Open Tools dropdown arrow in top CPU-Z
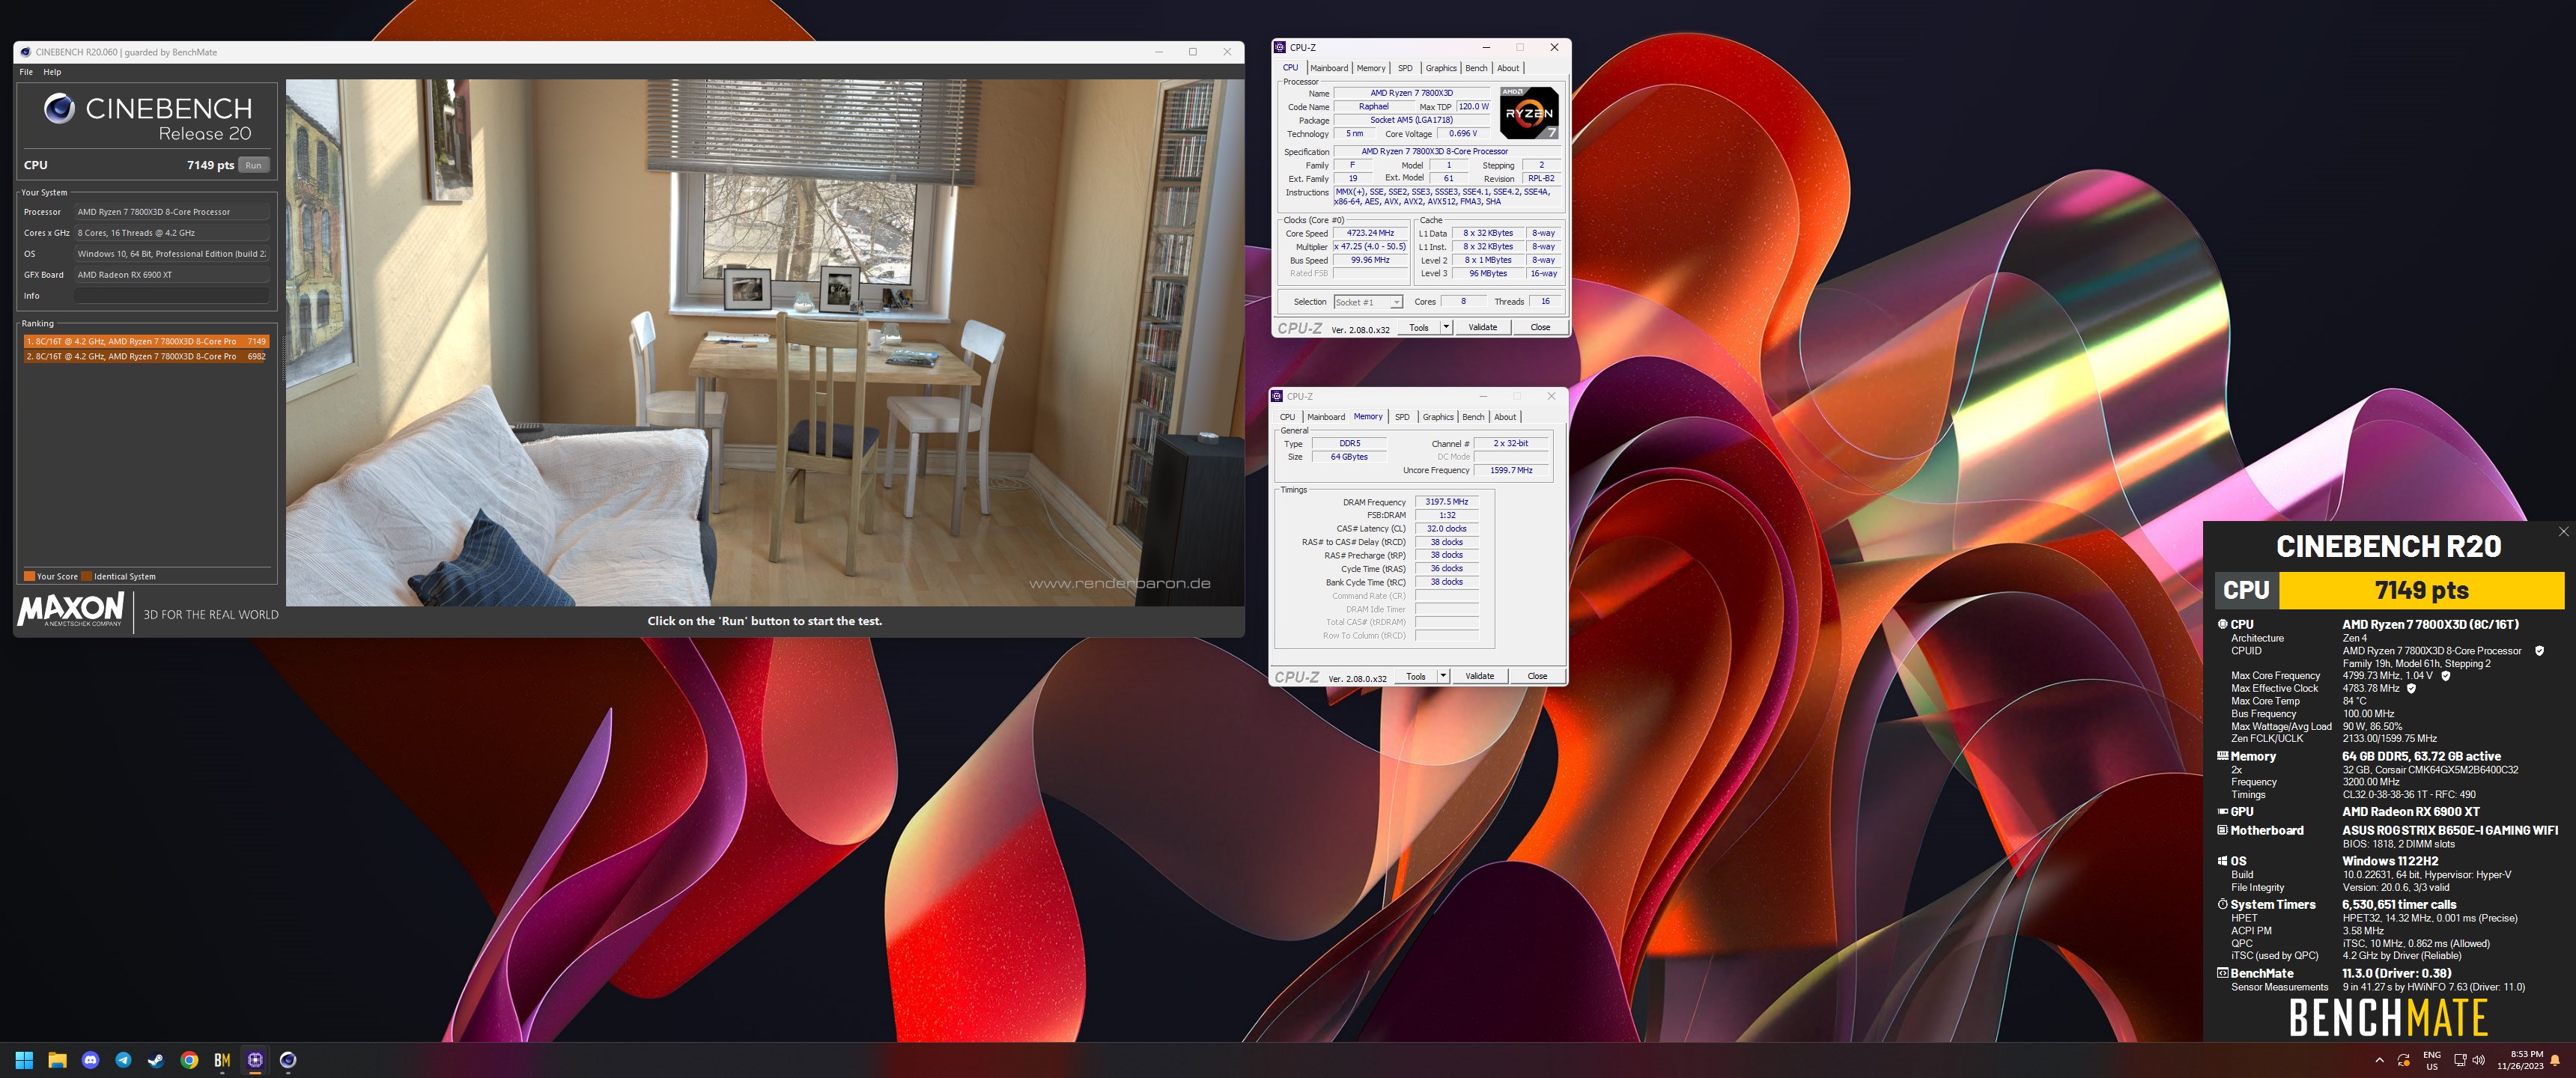Image resolution: width=2576 pixels, height=1078 pixels. click(1445, 327)
